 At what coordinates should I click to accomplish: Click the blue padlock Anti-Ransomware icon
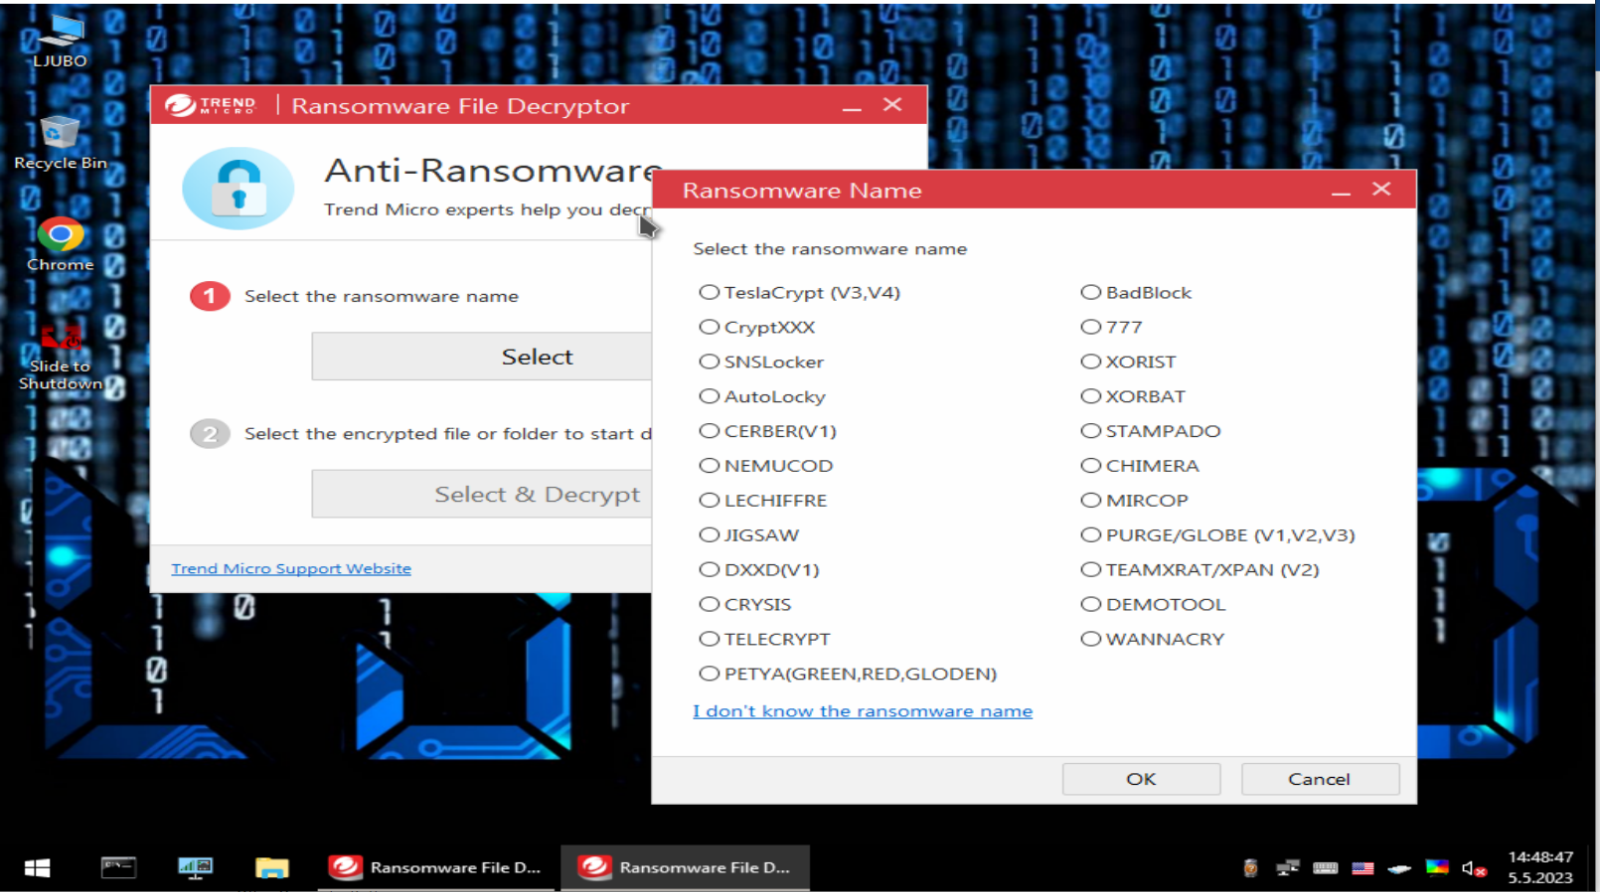[x=238, y=188]
